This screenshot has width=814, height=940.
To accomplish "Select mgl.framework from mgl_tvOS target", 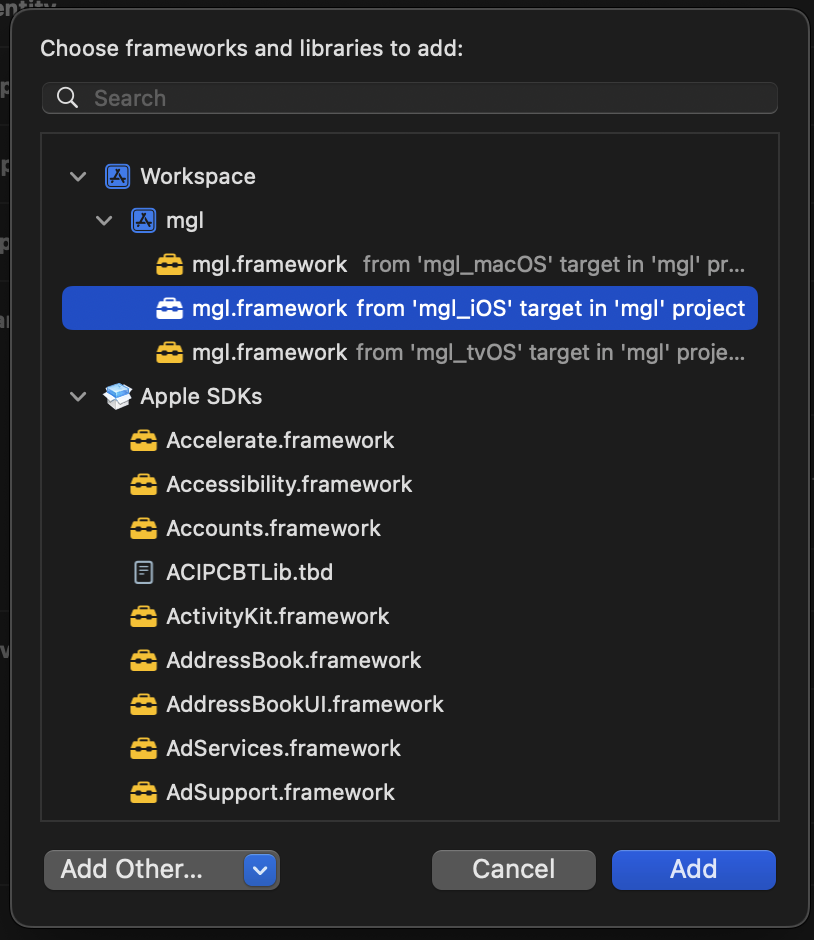I will pyautogui.click(x=410, y=352).
